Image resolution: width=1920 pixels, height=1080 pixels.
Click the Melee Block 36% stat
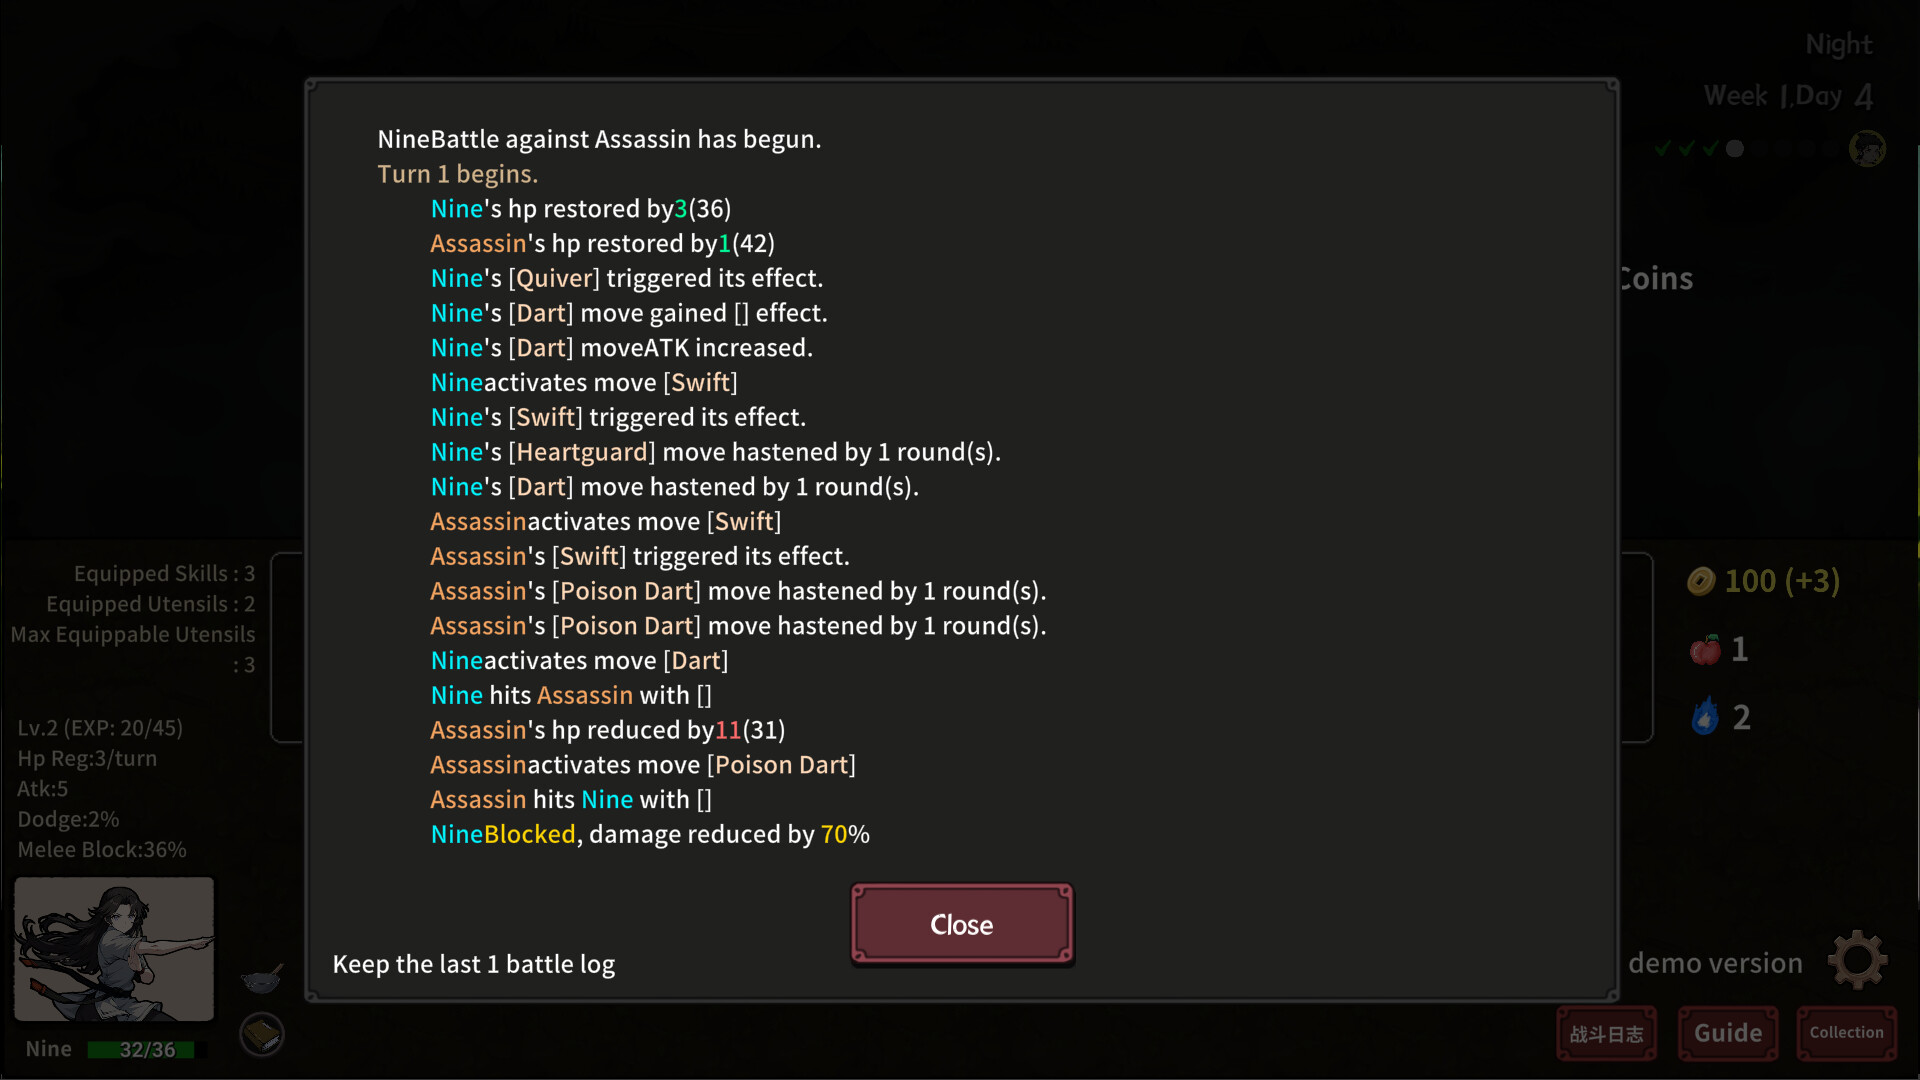coord(102,849)
